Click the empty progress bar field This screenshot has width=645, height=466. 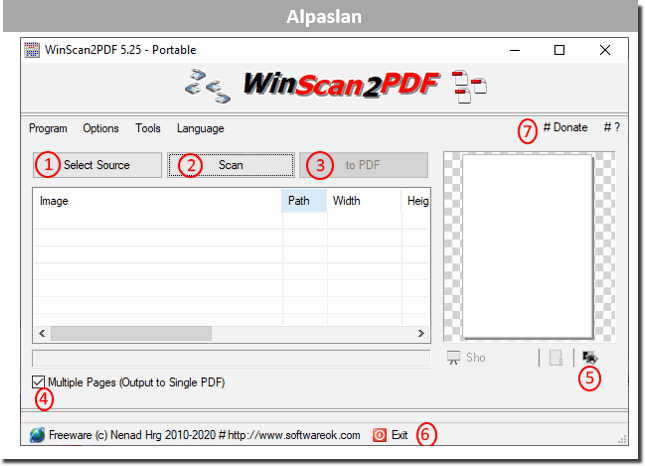click(x=231, y=358)
